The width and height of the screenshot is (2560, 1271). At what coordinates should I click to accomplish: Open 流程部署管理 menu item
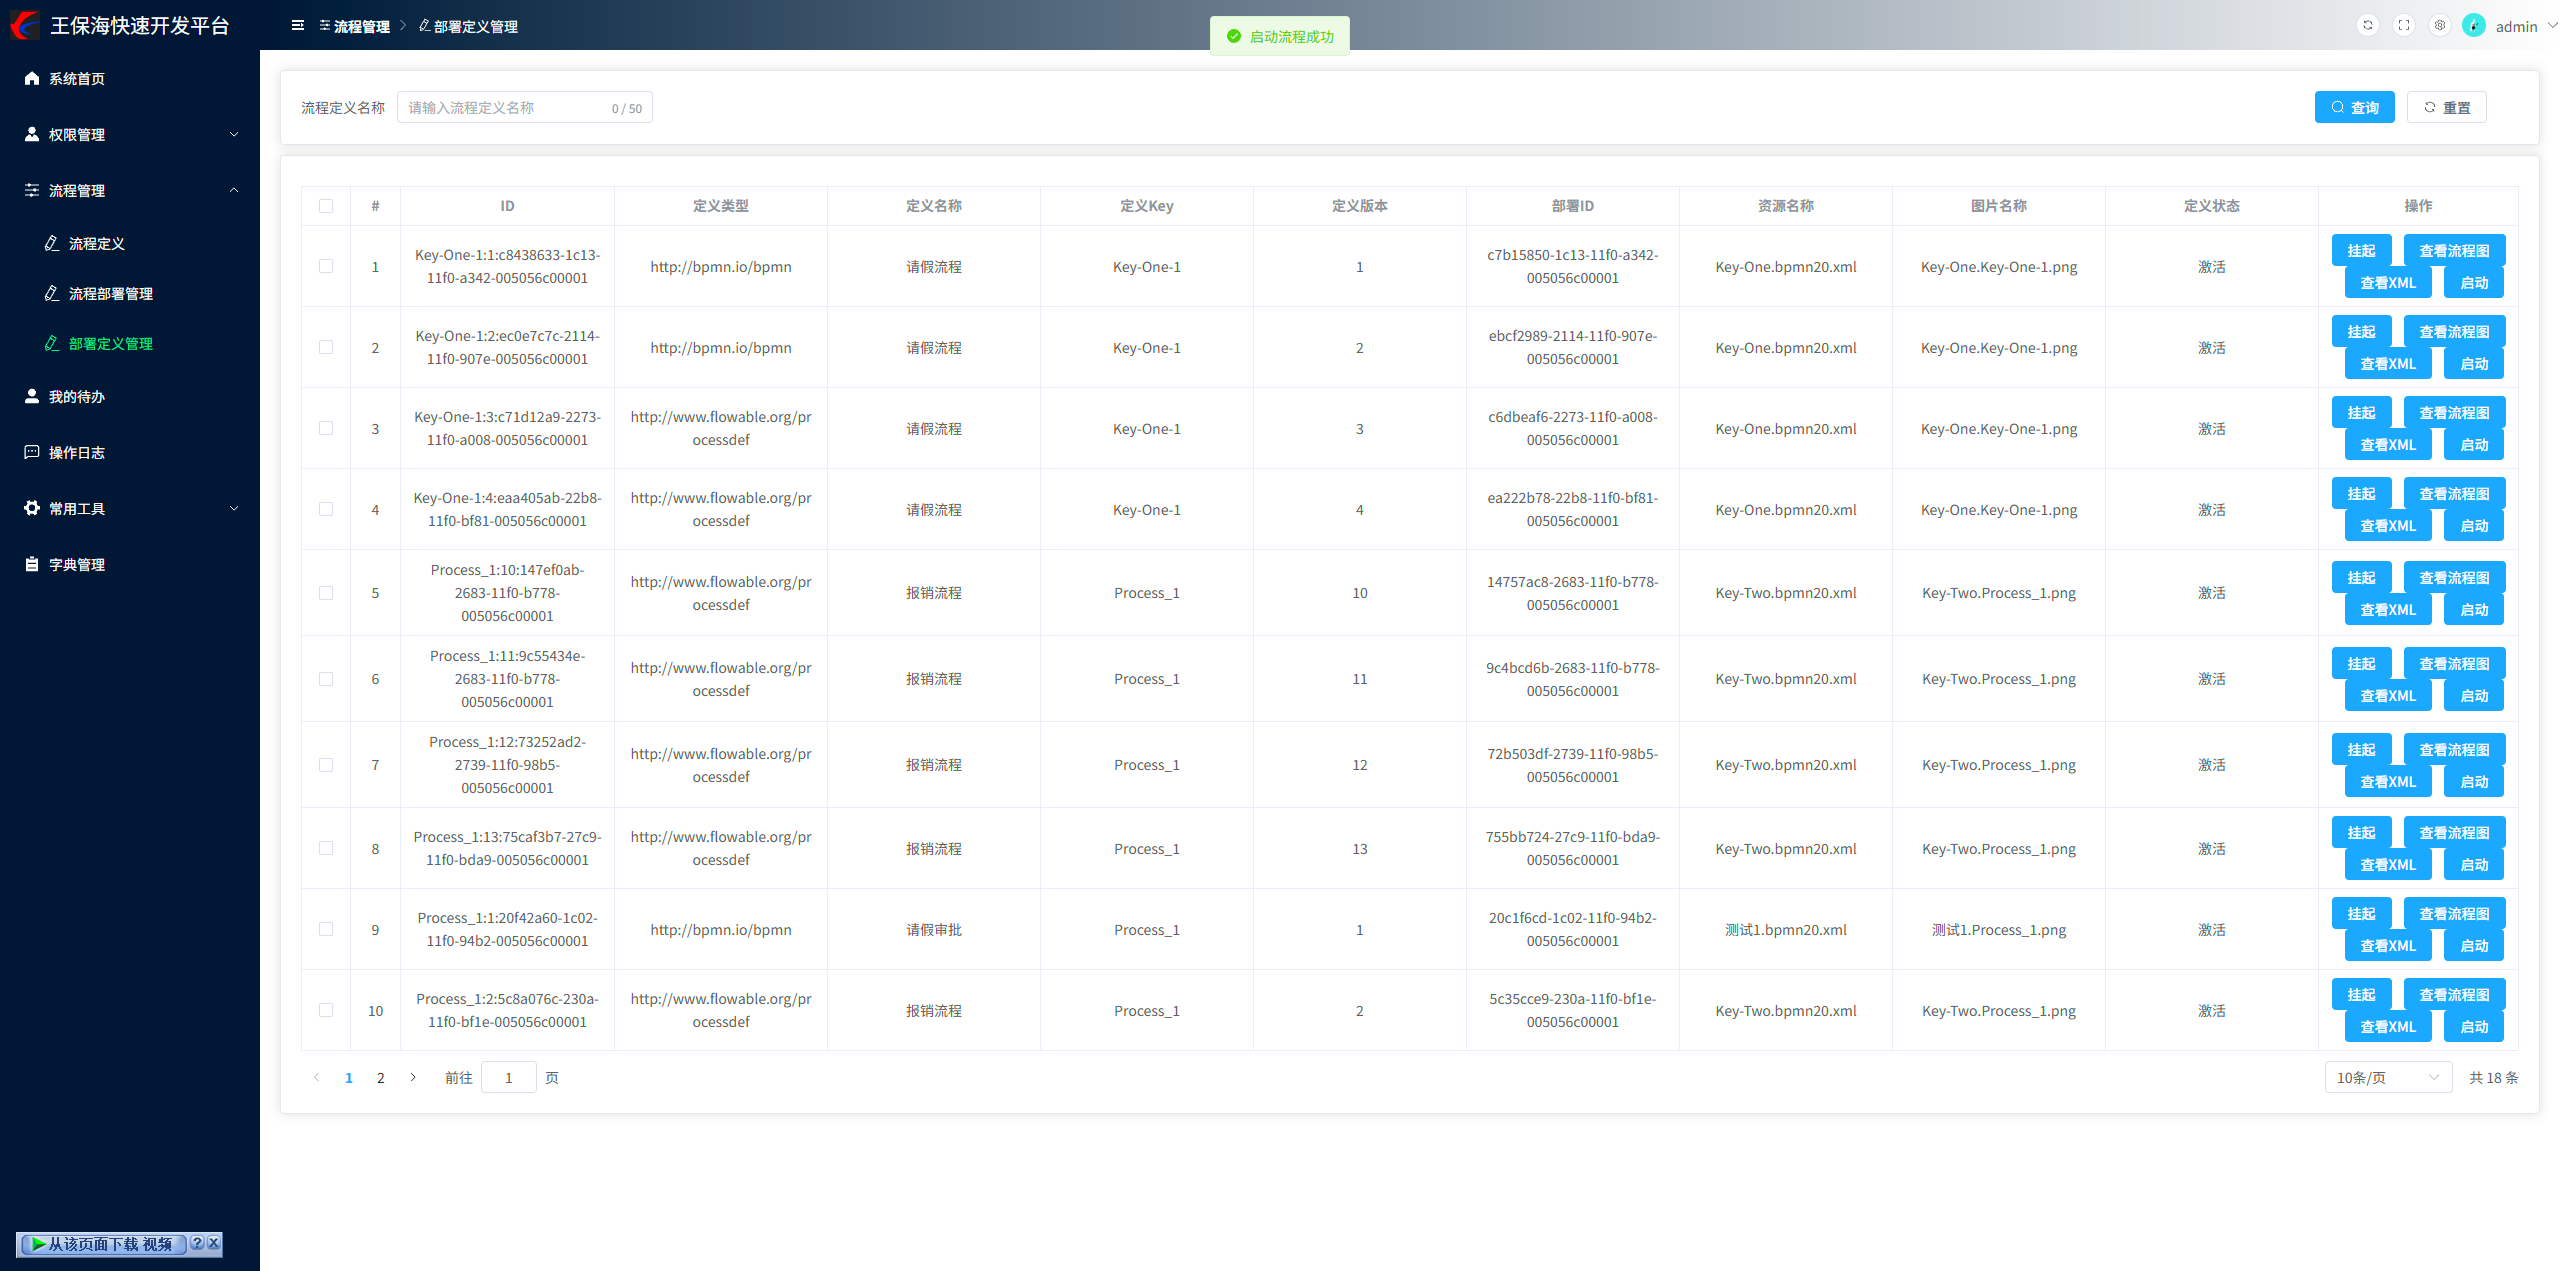(110, 294)
